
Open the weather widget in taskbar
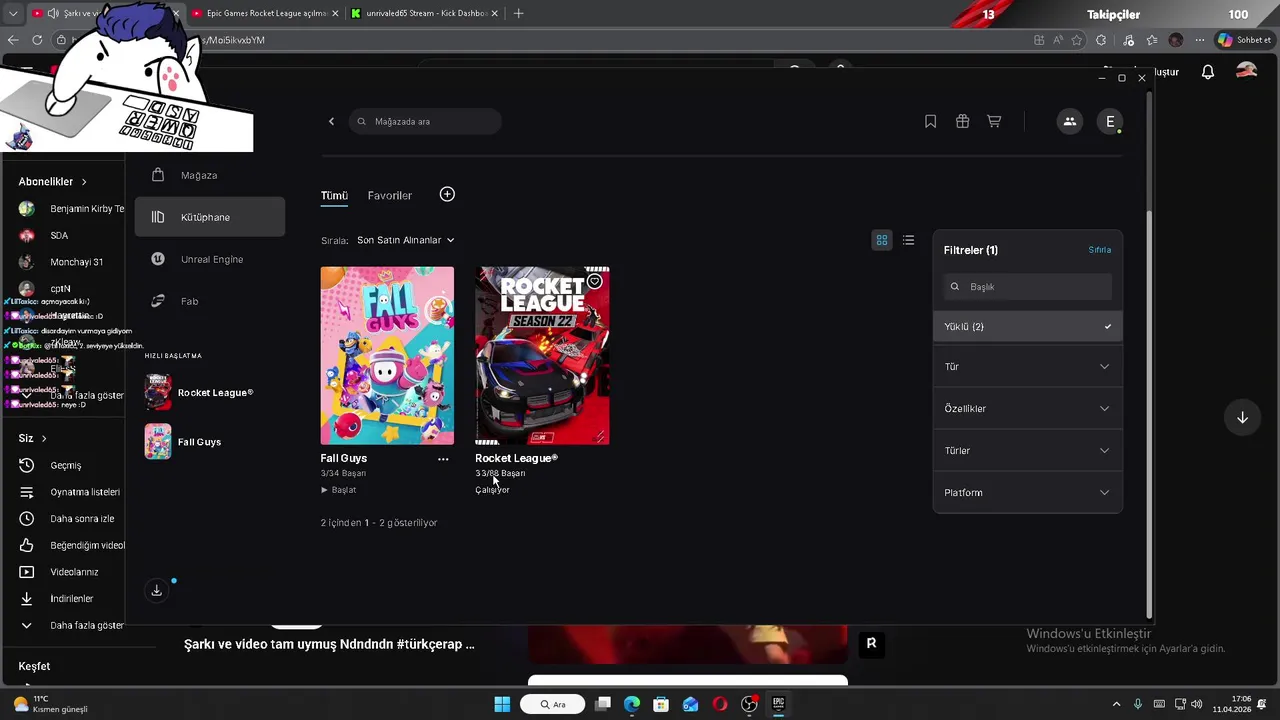point(50,704)
